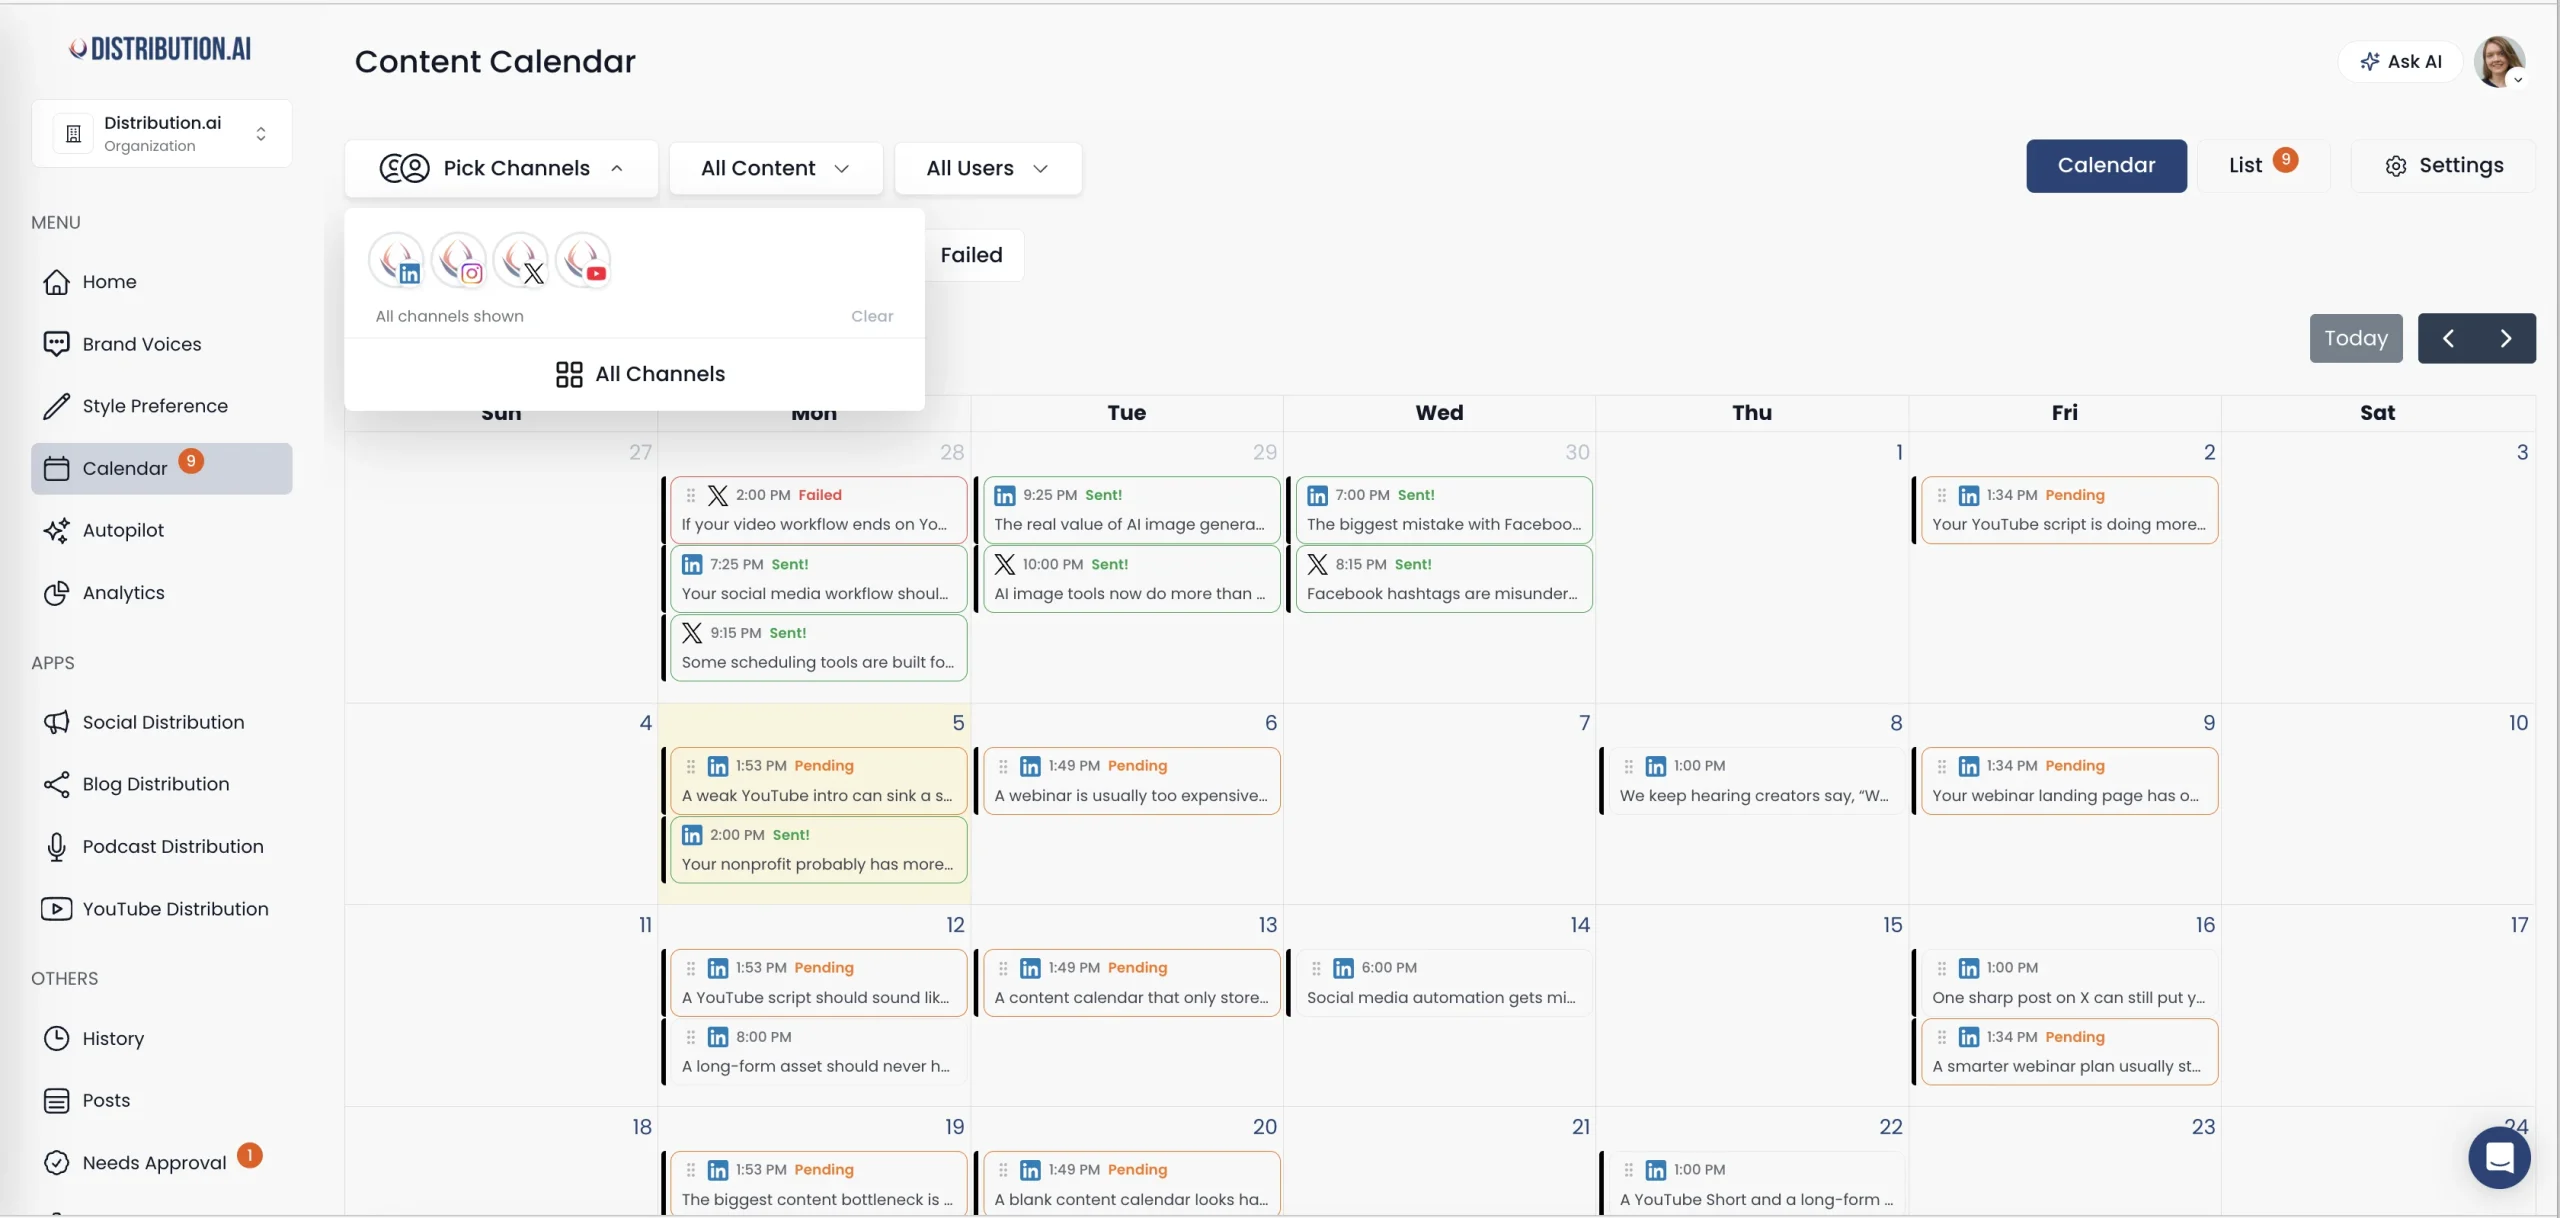Toggle the Instagram channel avatar
The width and height of the screenshot is (2560, 1218).
point(459,261)
